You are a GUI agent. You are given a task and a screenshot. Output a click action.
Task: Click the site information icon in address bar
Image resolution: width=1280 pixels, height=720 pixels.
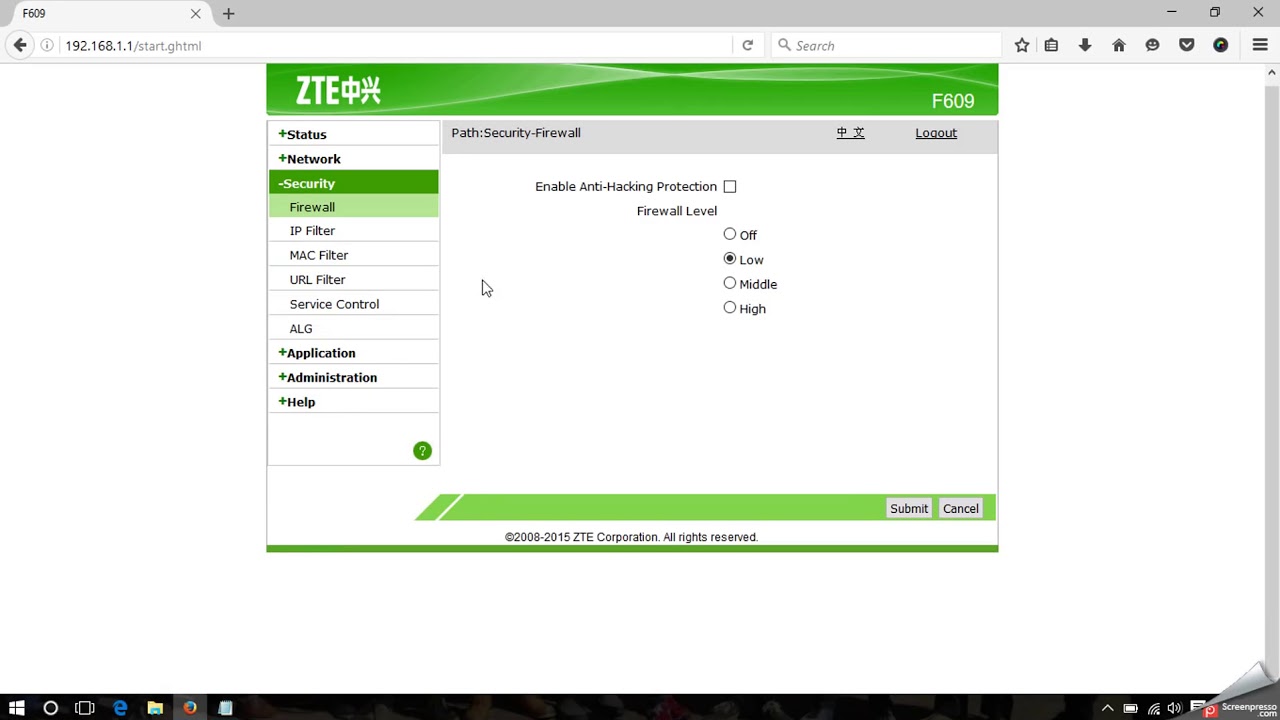point(47,45)
